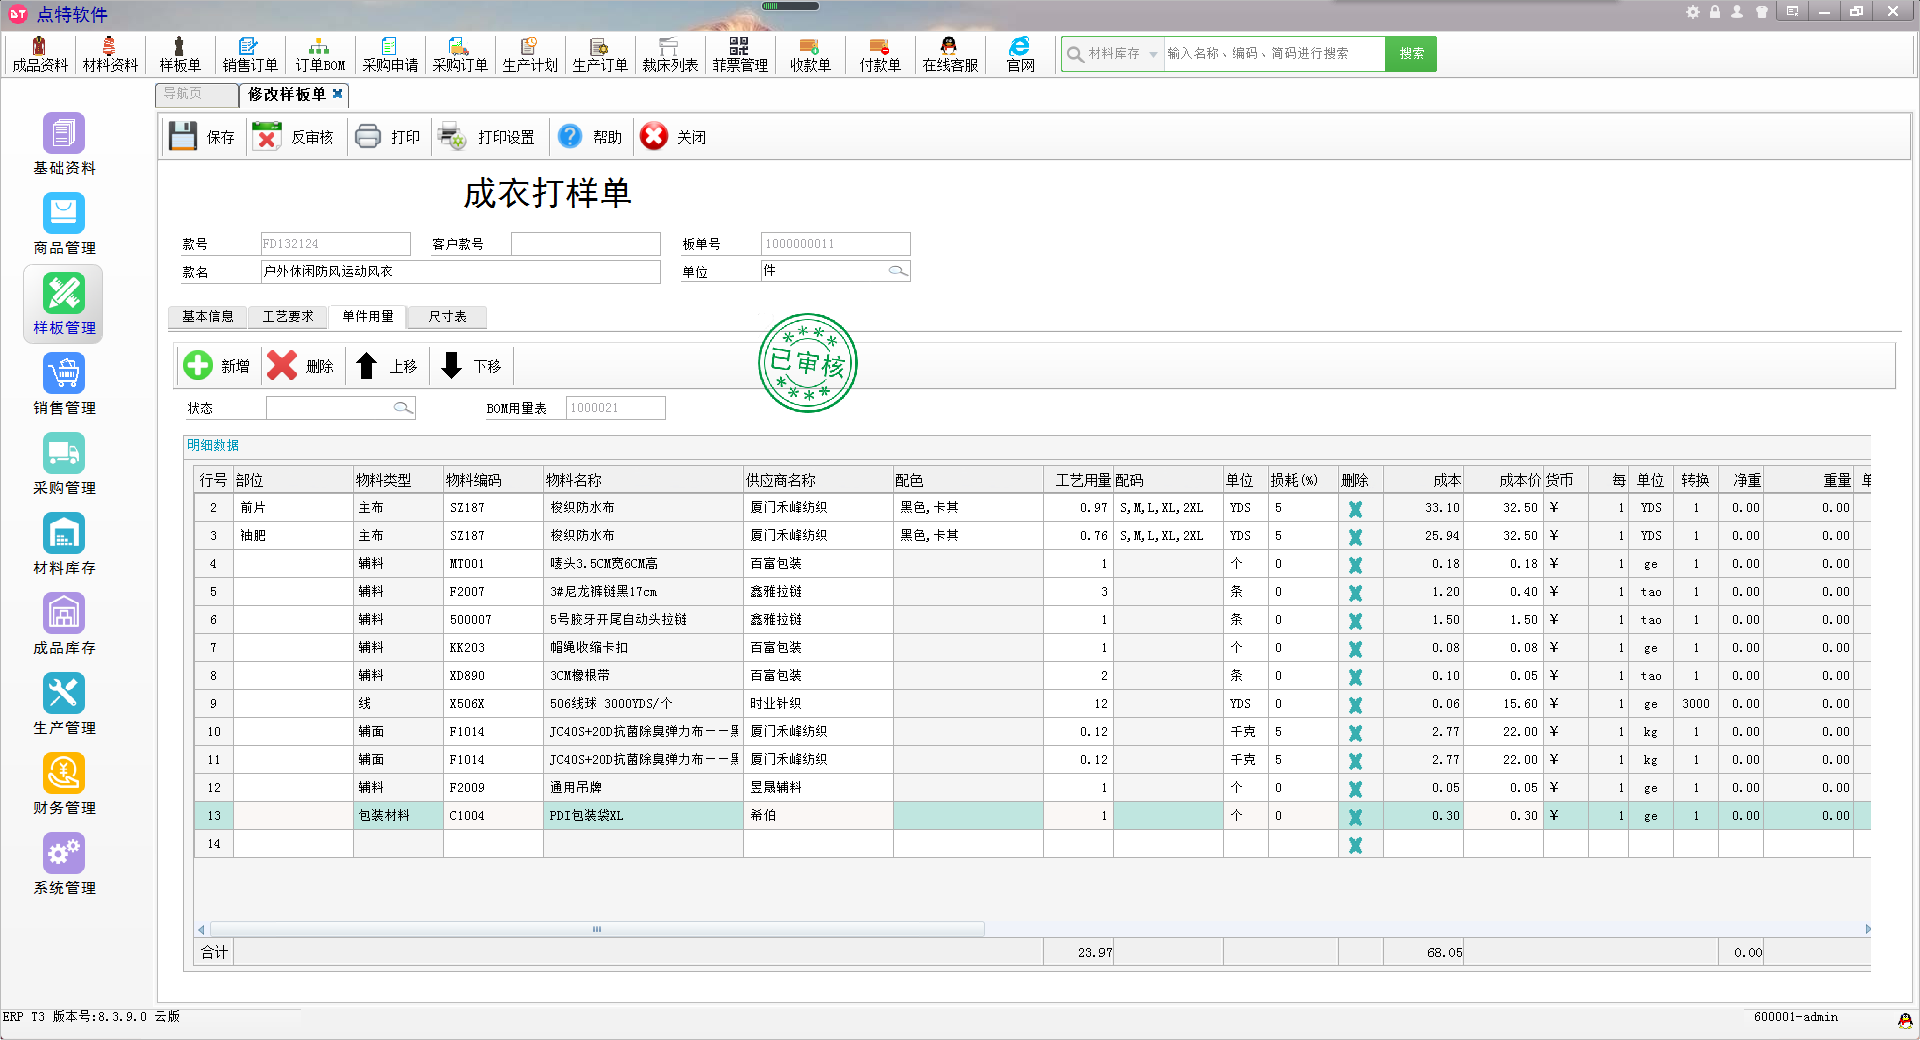Switch to 导航页 tab
Image resolution: width=1920 pixels, height=1040 pixels.
pyautogui.click(x=197, y=94)
